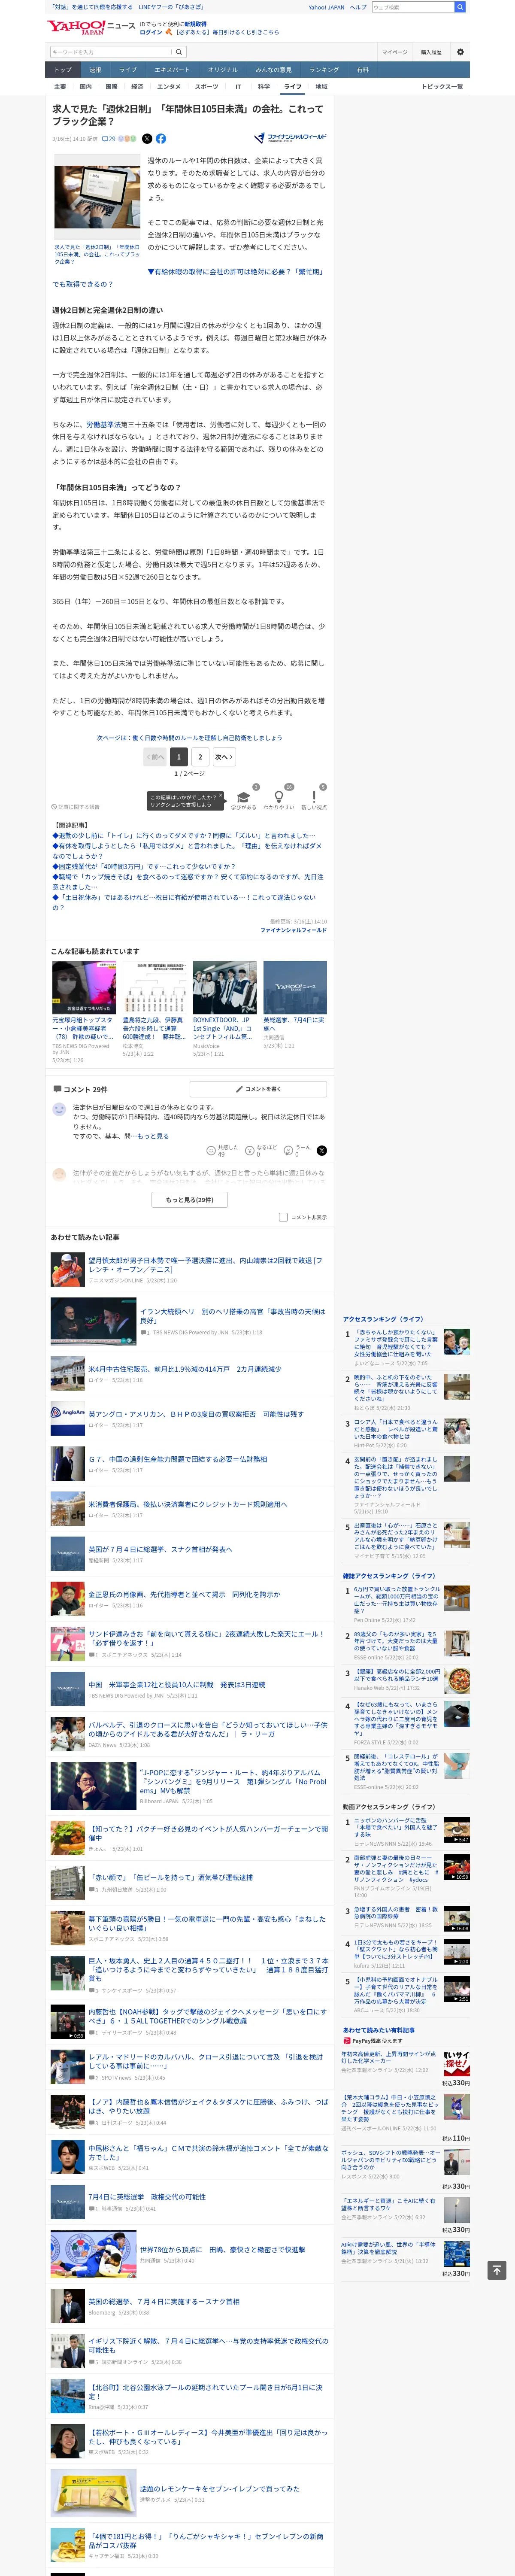Select the トップ navigation tab

[63, 70]
